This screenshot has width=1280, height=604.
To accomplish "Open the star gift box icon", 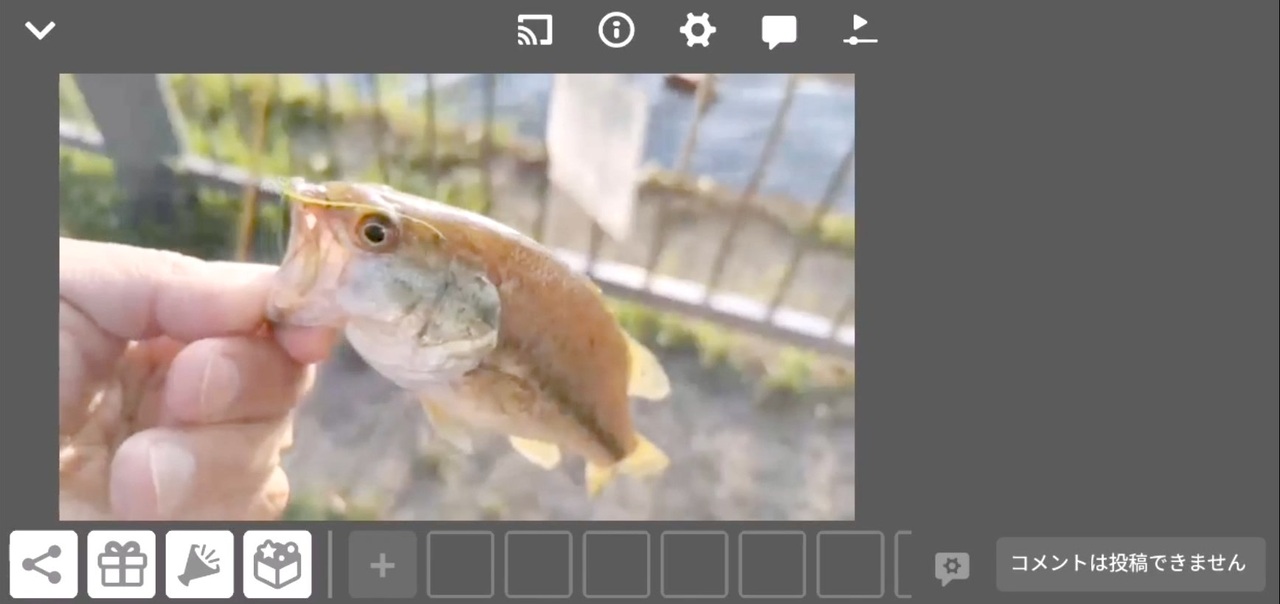I will pos(277,565).
